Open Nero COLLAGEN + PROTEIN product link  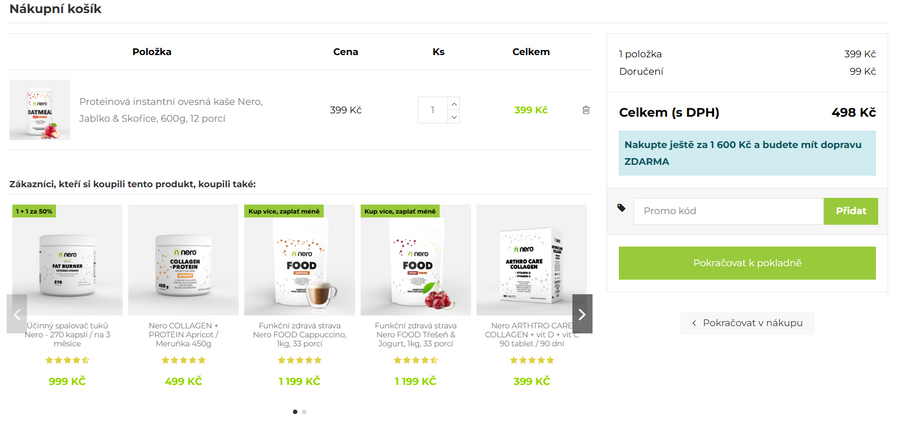click(183, 332)
